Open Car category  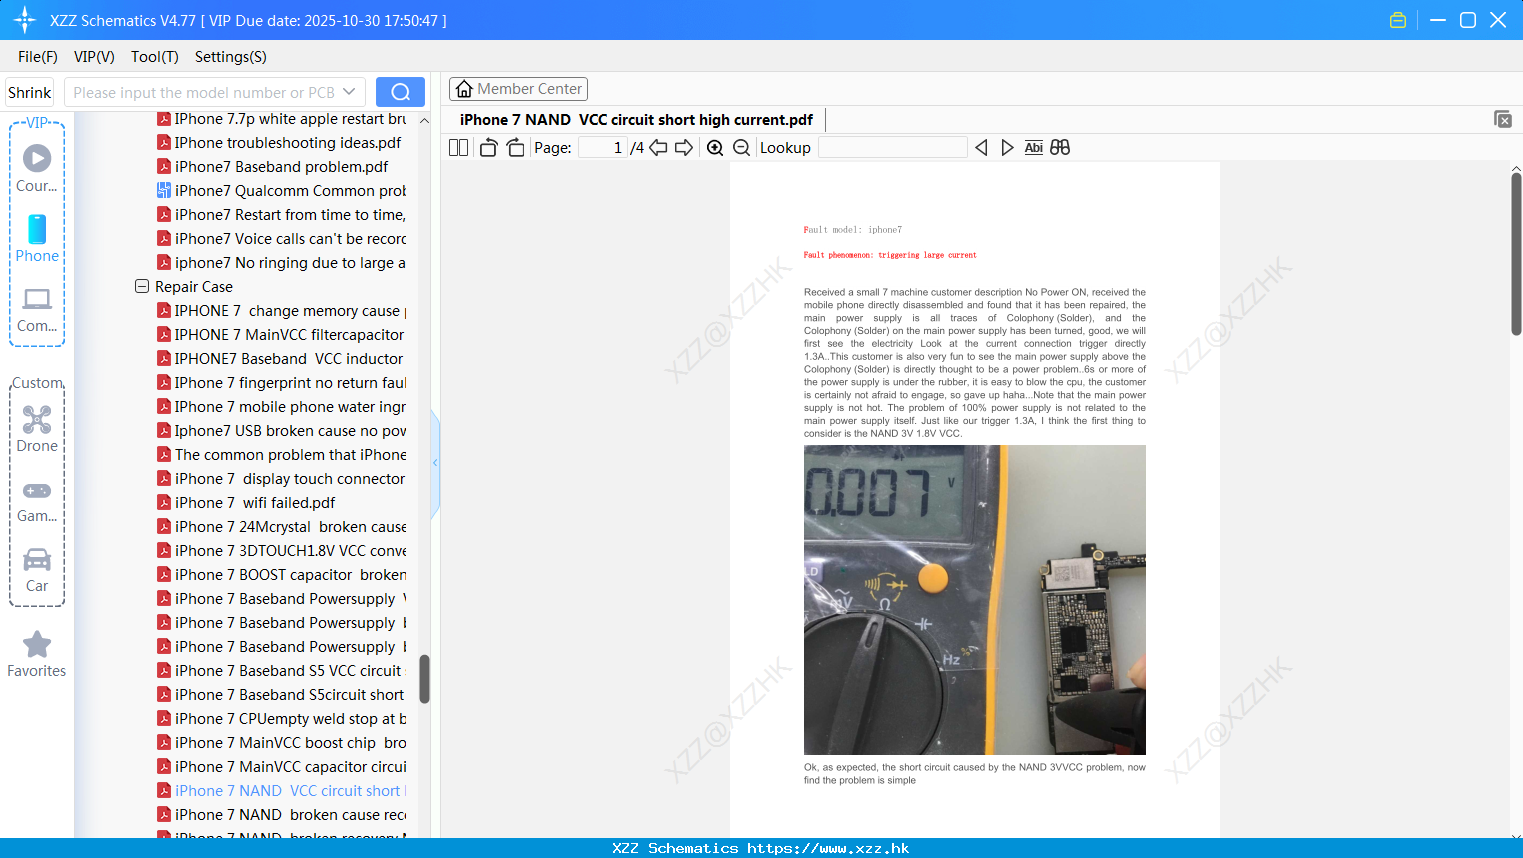coord(37,570)
